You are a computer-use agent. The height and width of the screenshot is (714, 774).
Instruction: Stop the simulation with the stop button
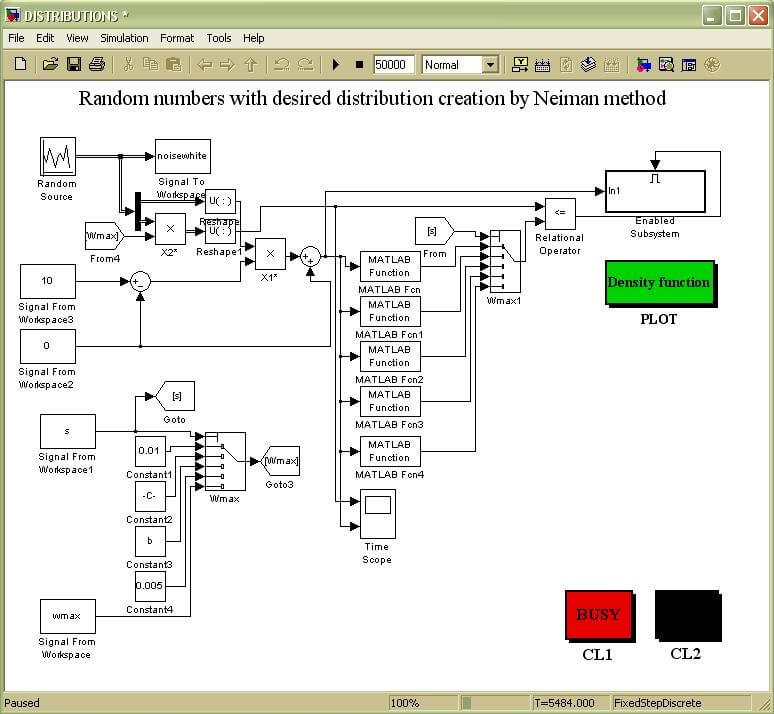point(359,65)
